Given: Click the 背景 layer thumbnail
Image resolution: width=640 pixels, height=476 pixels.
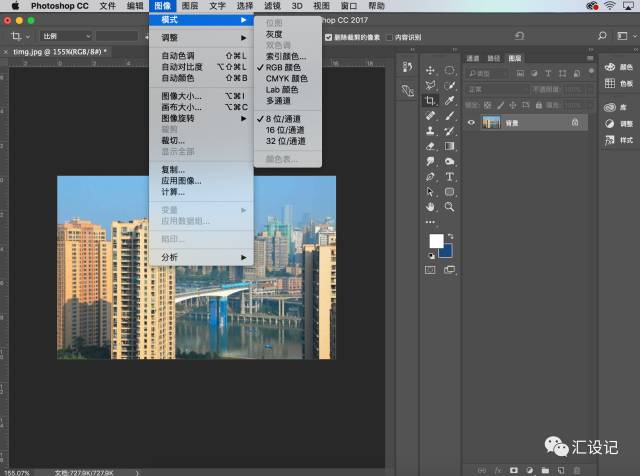Looking at the screenshot, I should pos(492,122).
